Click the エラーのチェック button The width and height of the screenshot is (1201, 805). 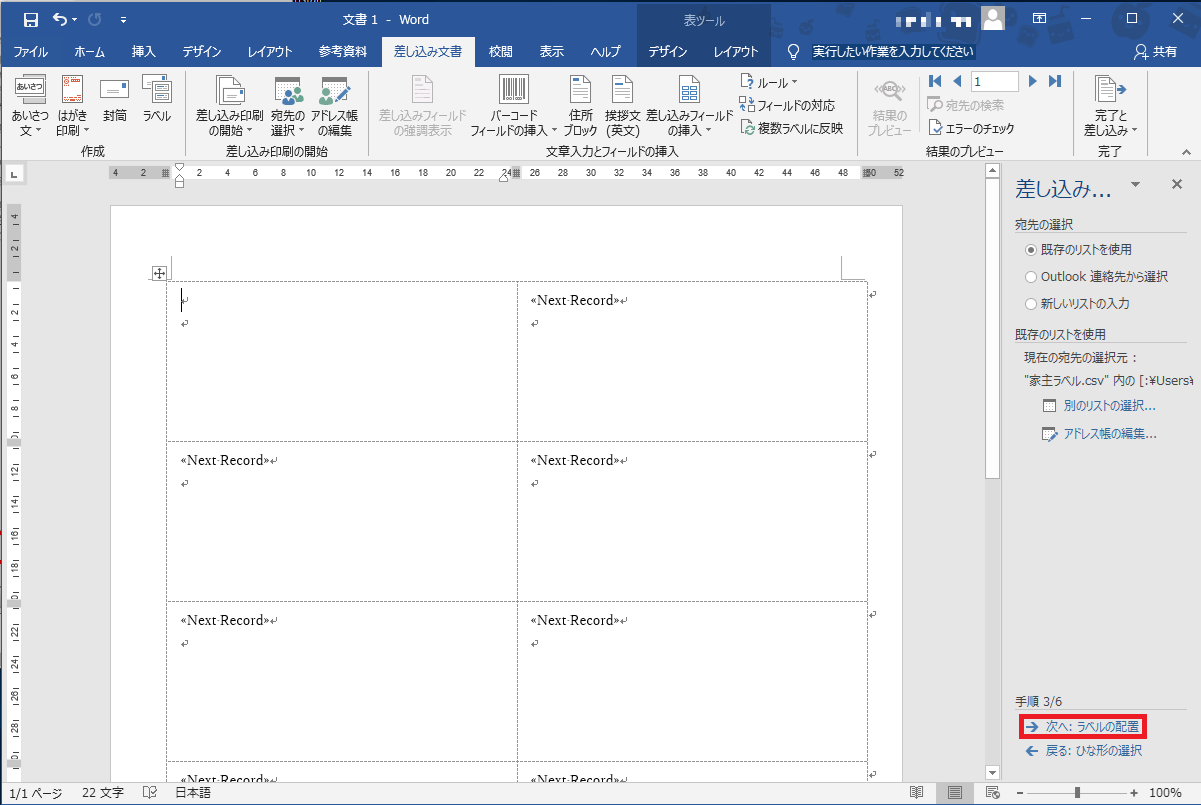point(971,128)
